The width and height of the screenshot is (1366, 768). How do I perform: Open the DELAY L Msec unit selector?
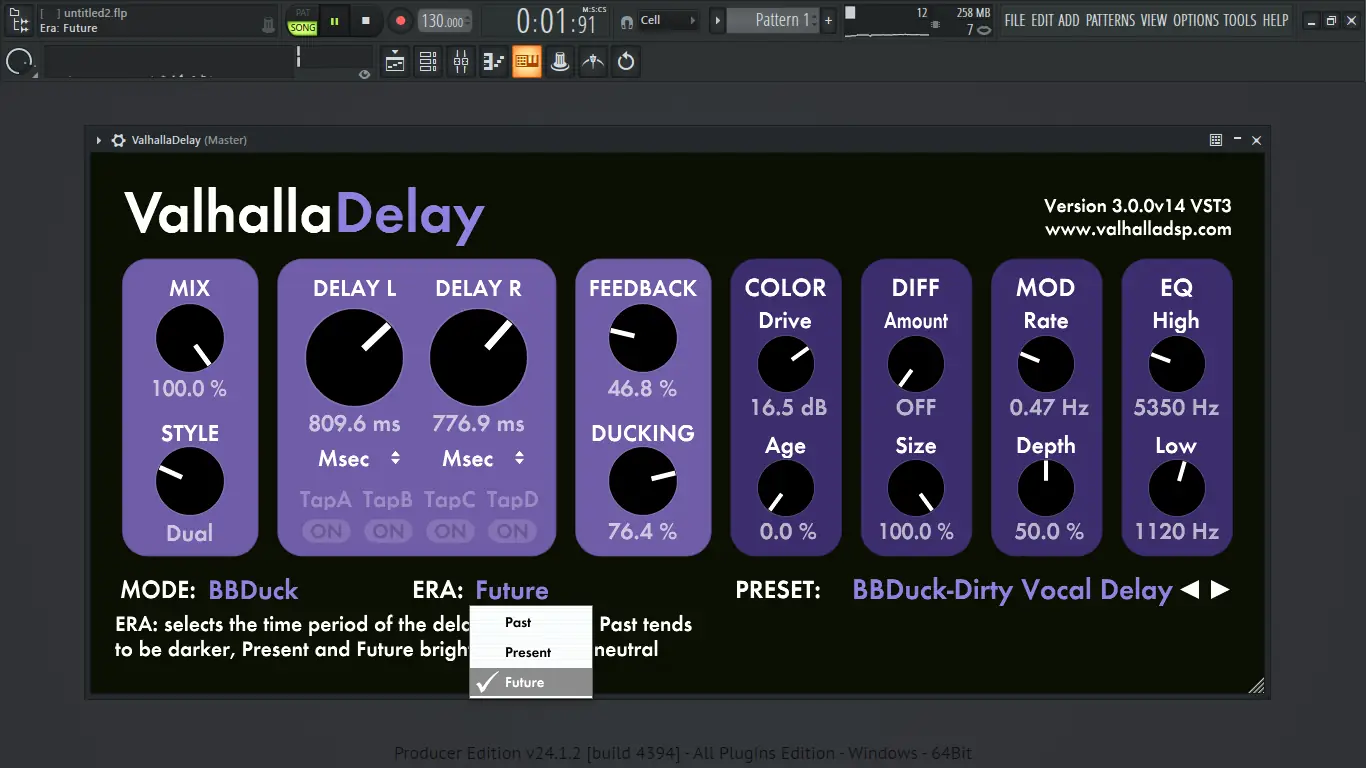360,459
